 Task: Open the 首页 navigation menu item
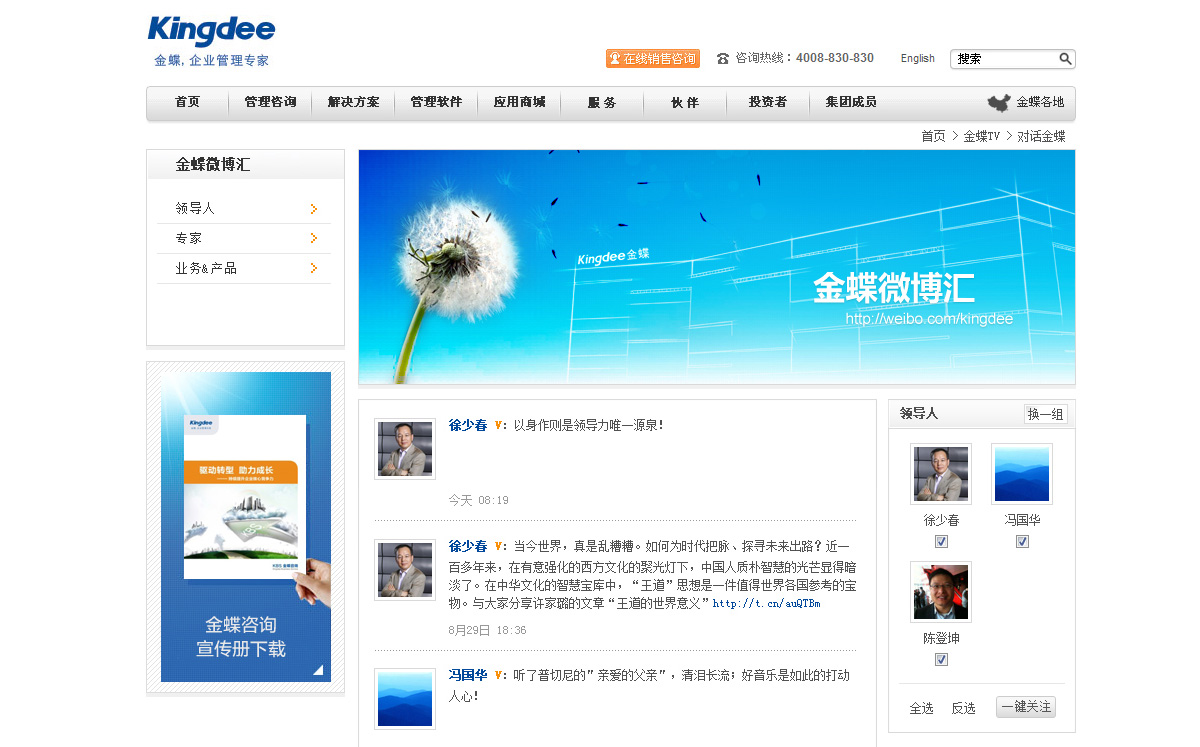187,102
